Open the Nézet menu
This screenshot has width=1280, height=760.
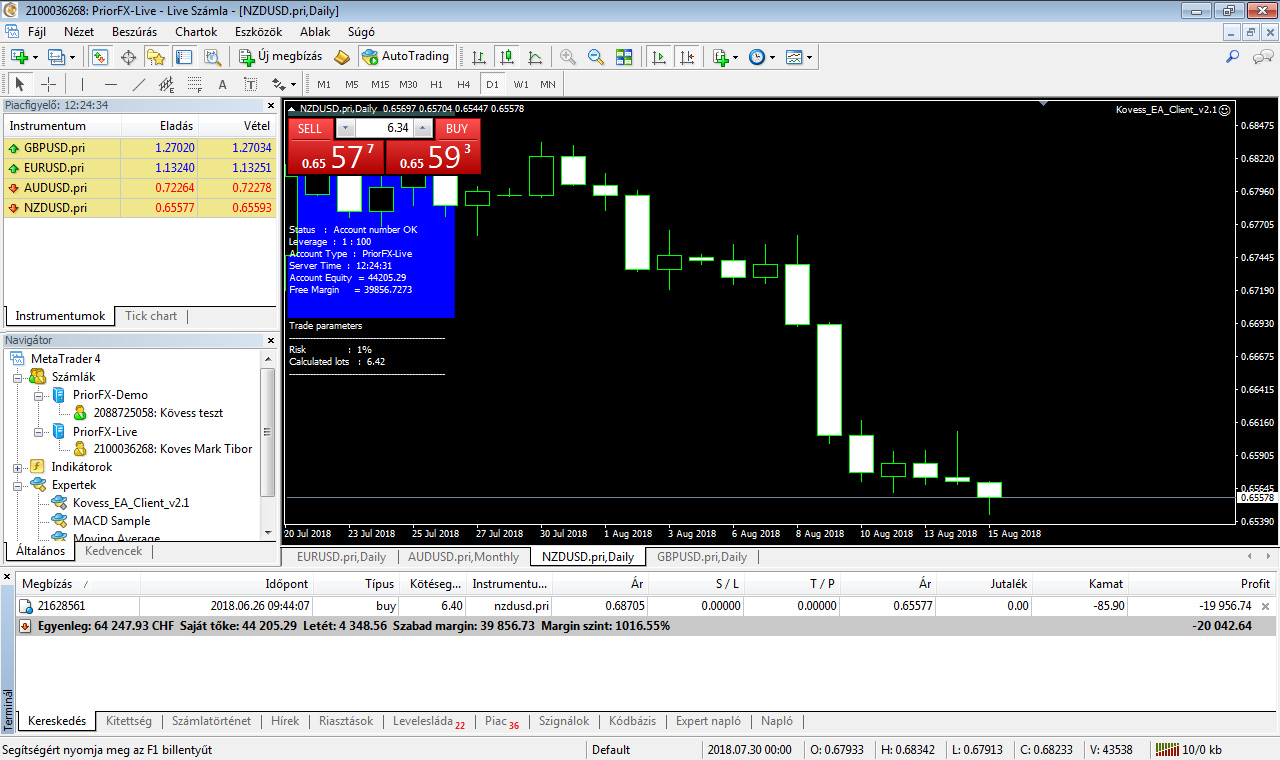click(x=78, y=32)
